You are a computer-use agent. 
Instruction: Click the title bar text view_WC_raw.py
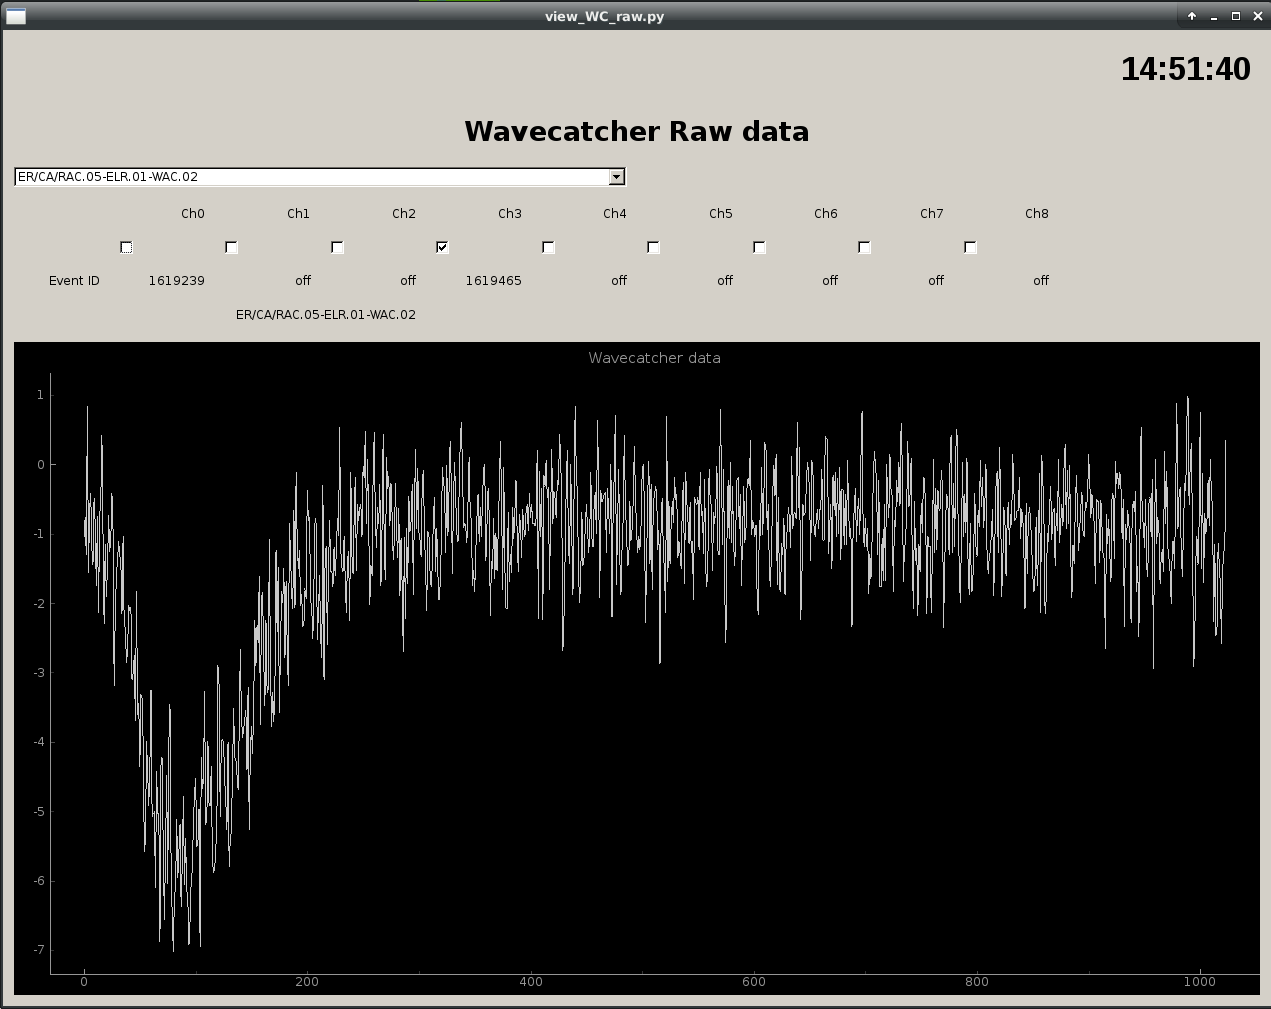604,16
